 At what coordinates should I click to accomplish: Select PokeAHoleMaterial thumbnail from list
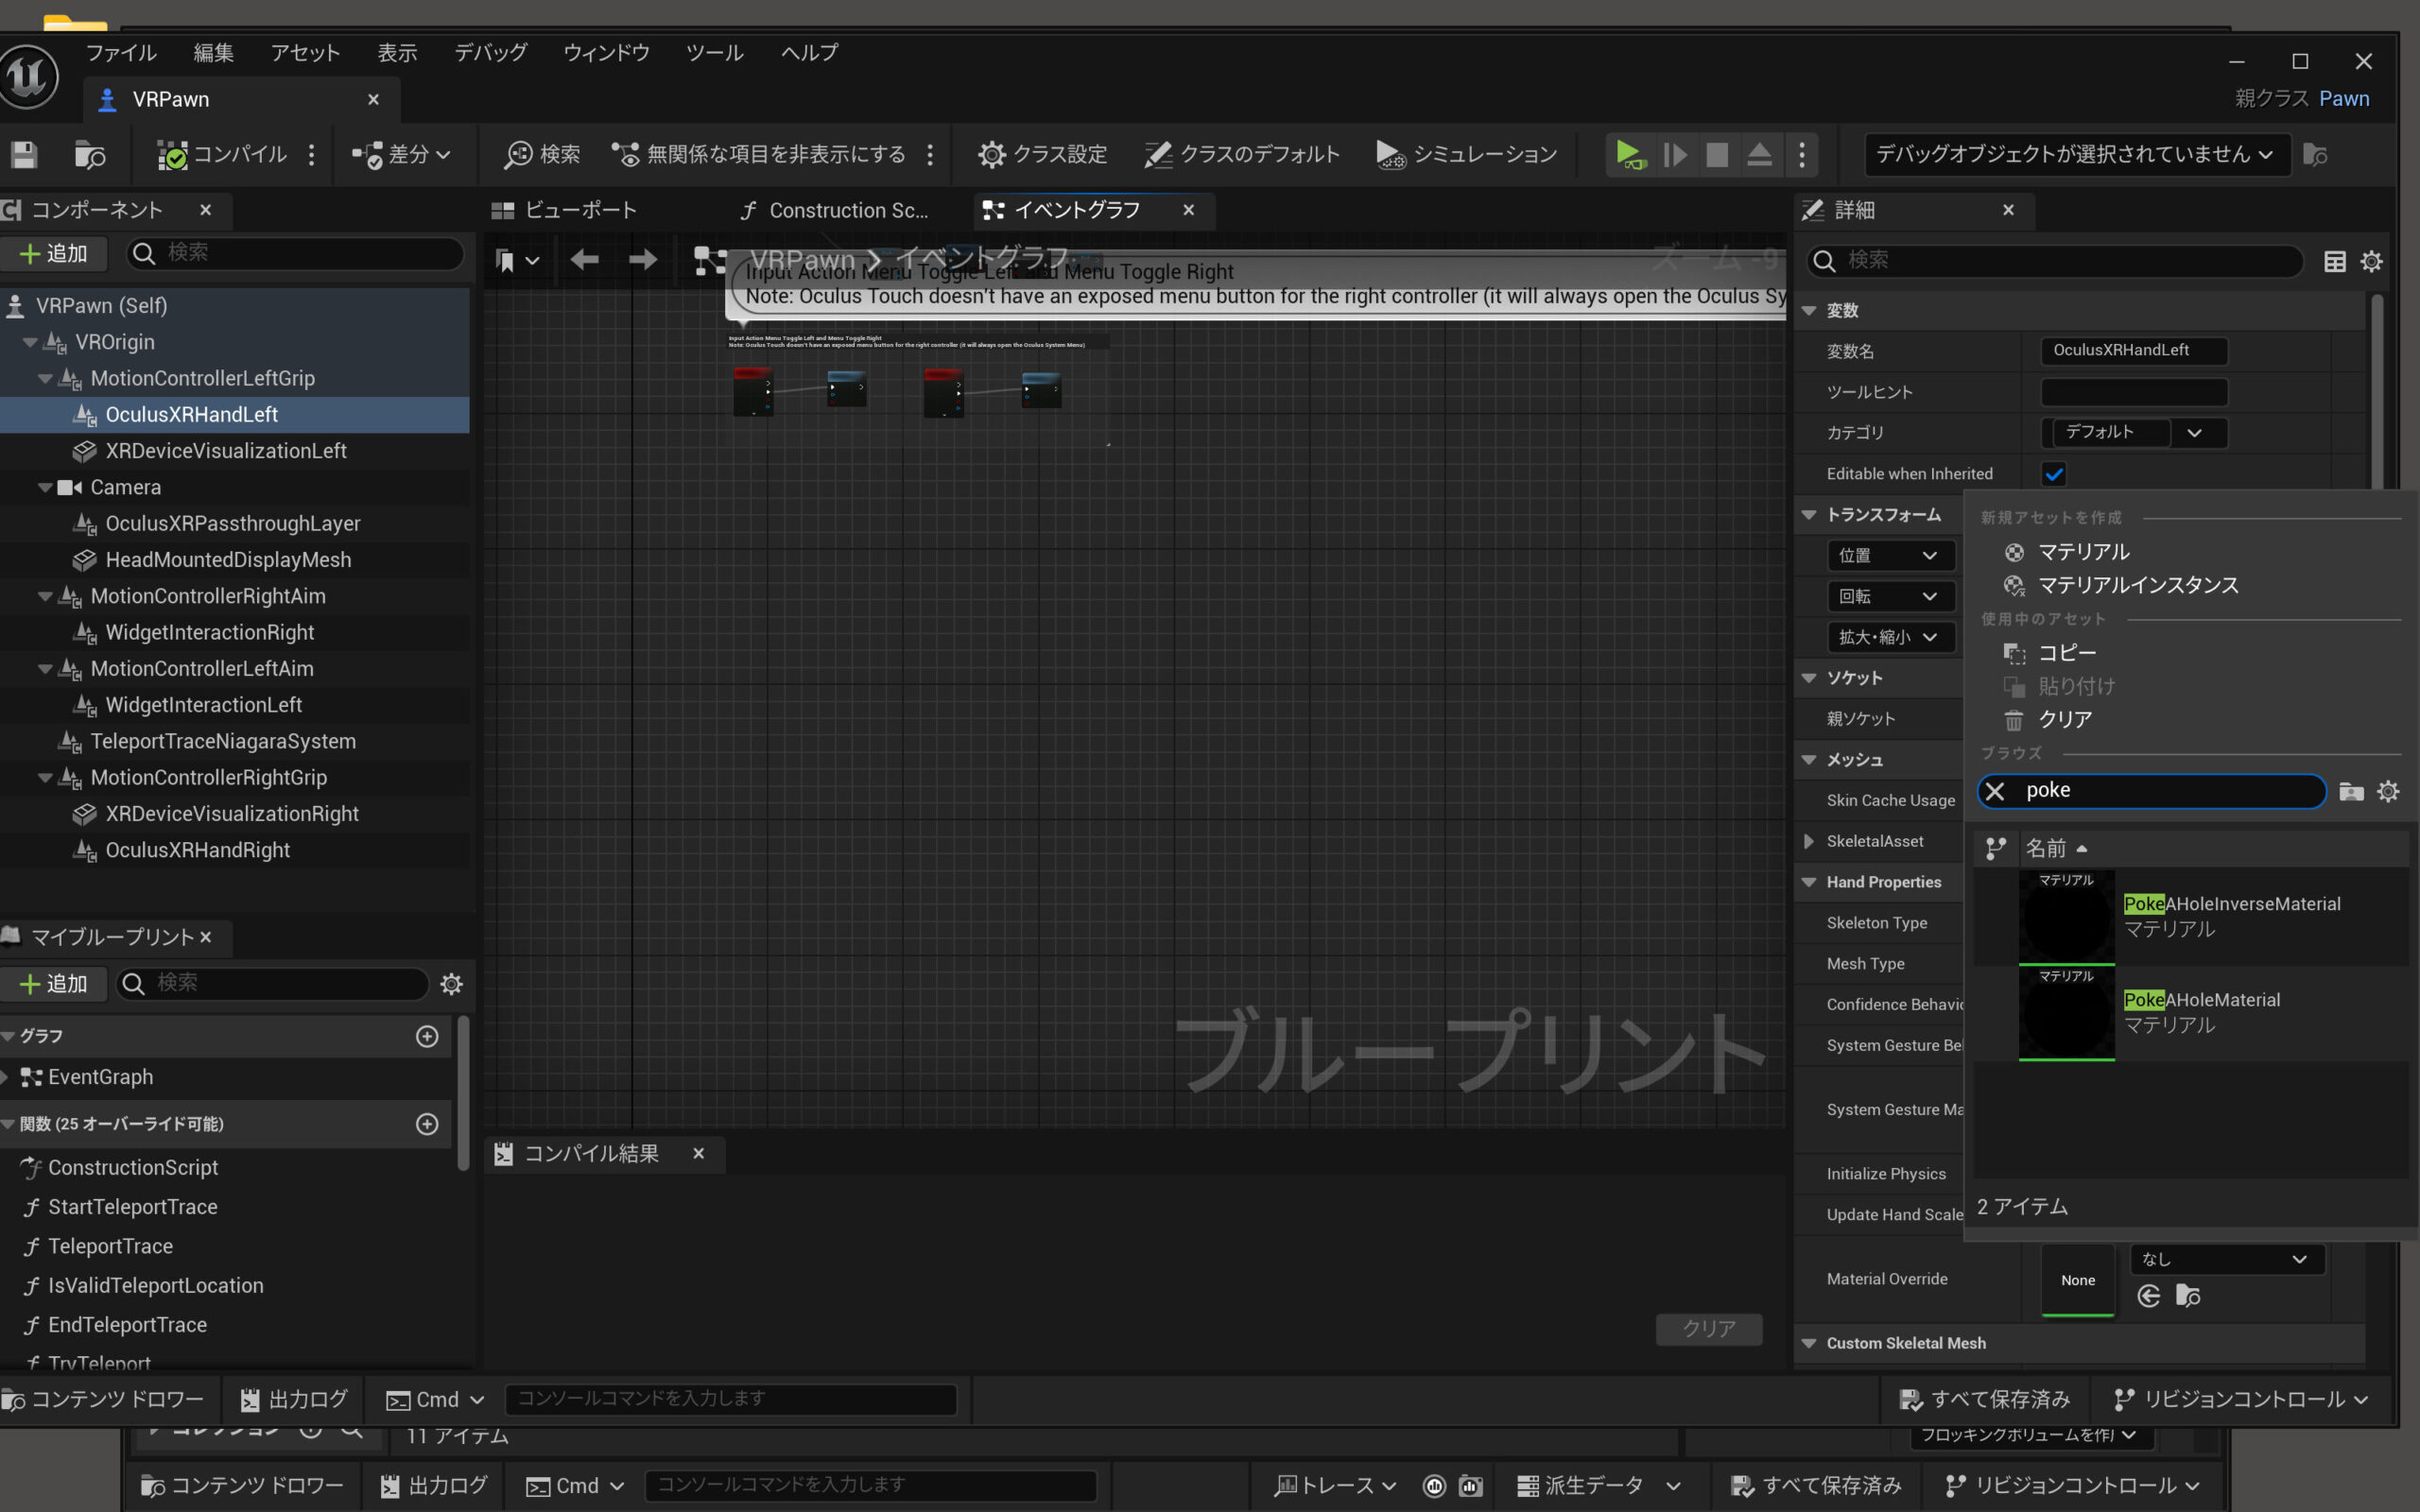click(x=2066, y=1012)
